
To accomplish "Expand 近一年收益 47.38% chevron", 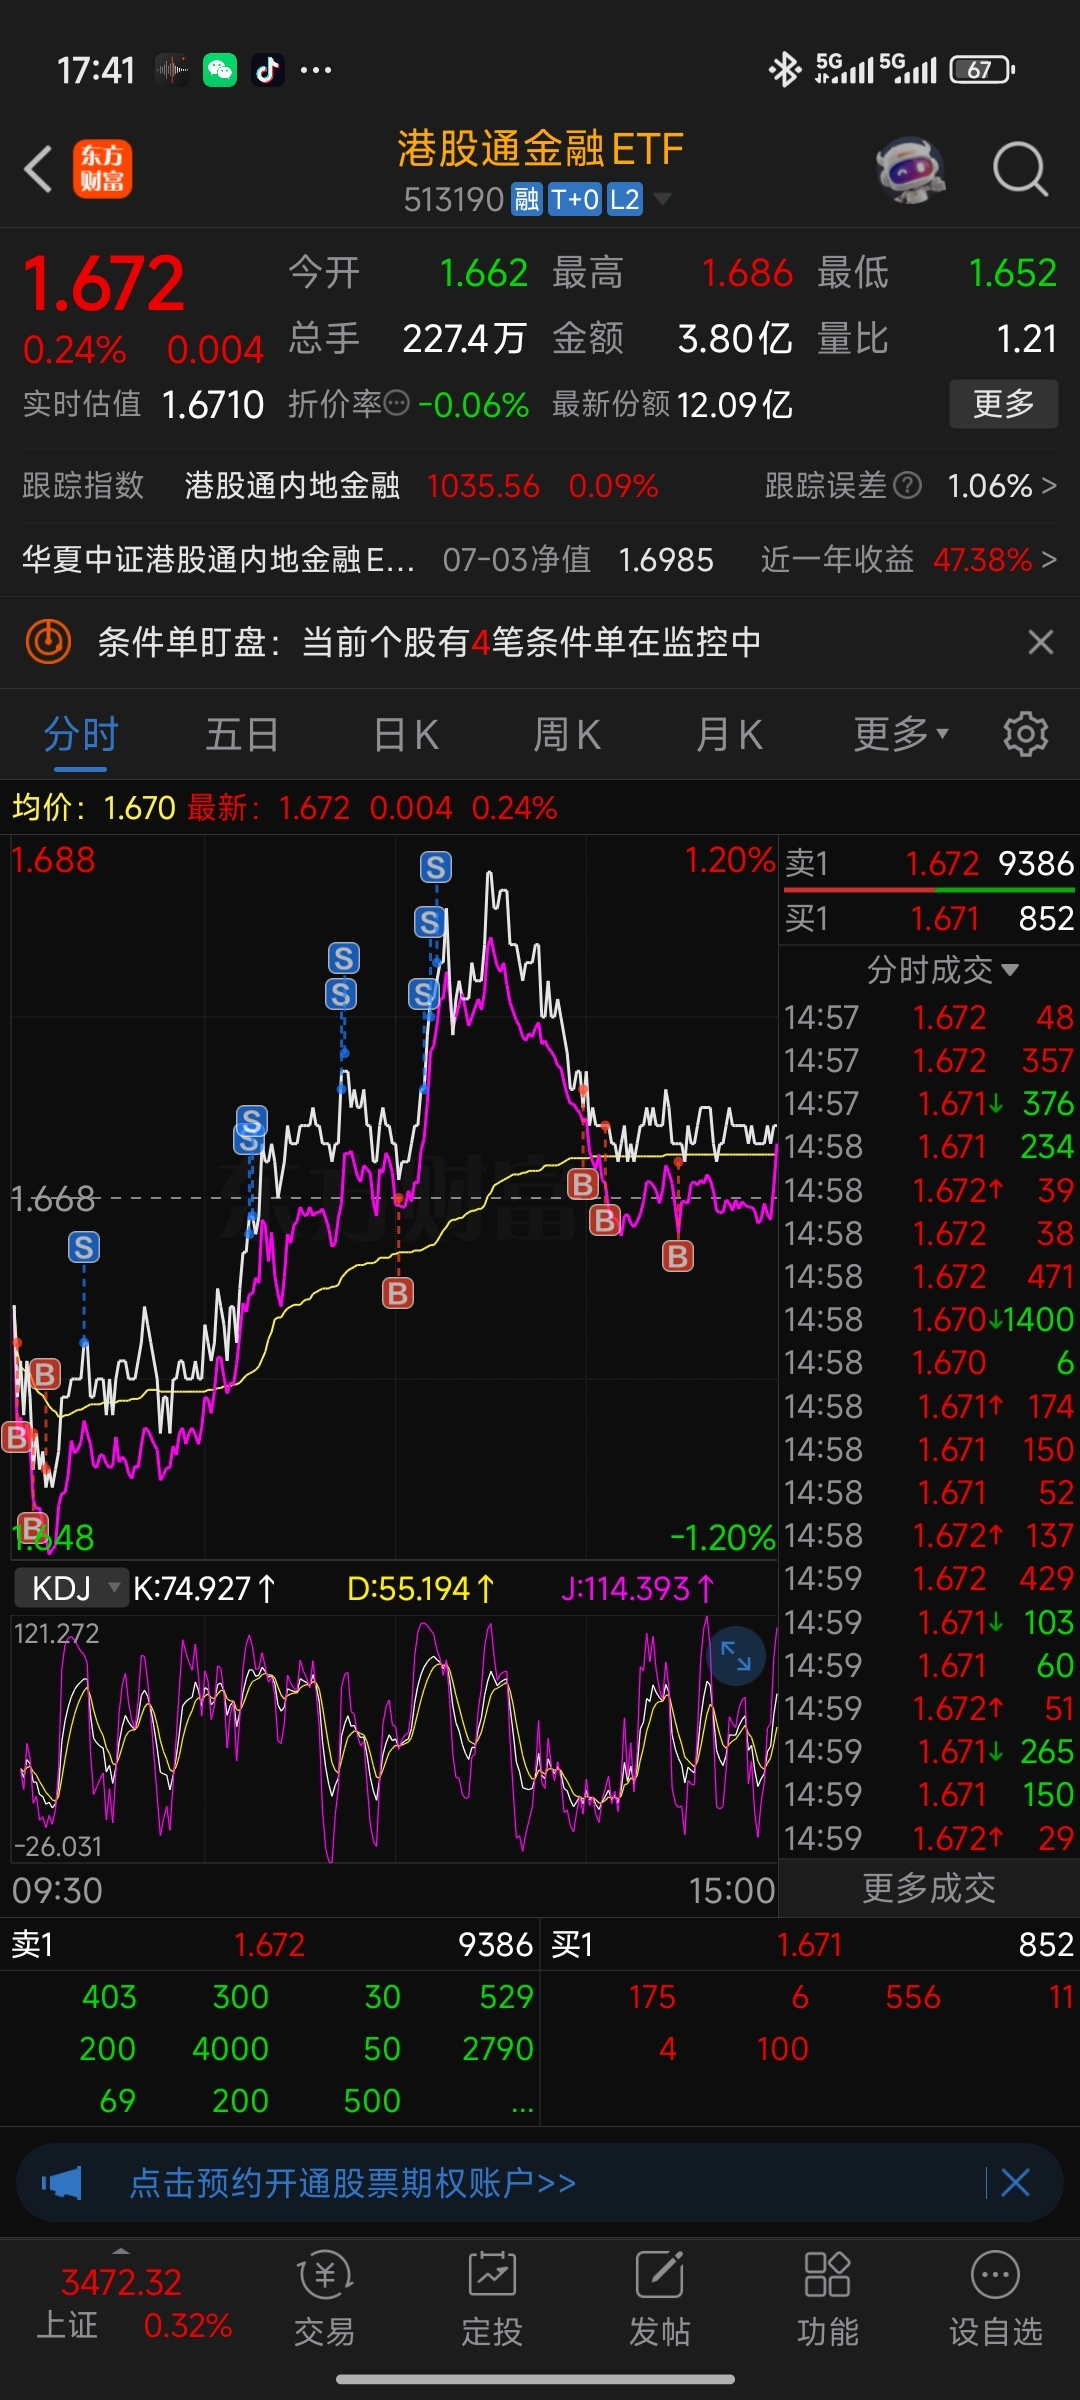I will click(x=1049, y=560).
